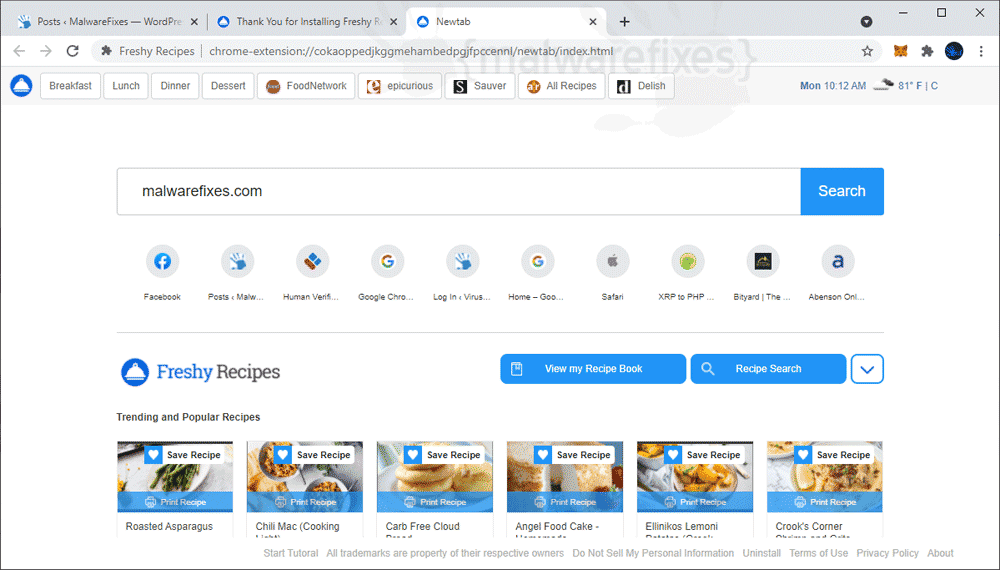Switch temperature to Celsius
Viewport: 1000px width, 570px height.
point(934,85)
